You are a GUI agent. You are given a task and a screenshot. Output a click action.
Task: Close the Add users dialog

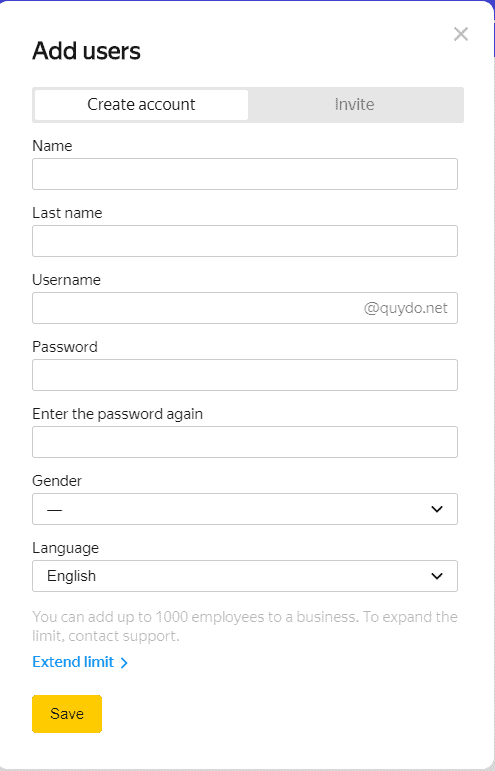[461, 34]
